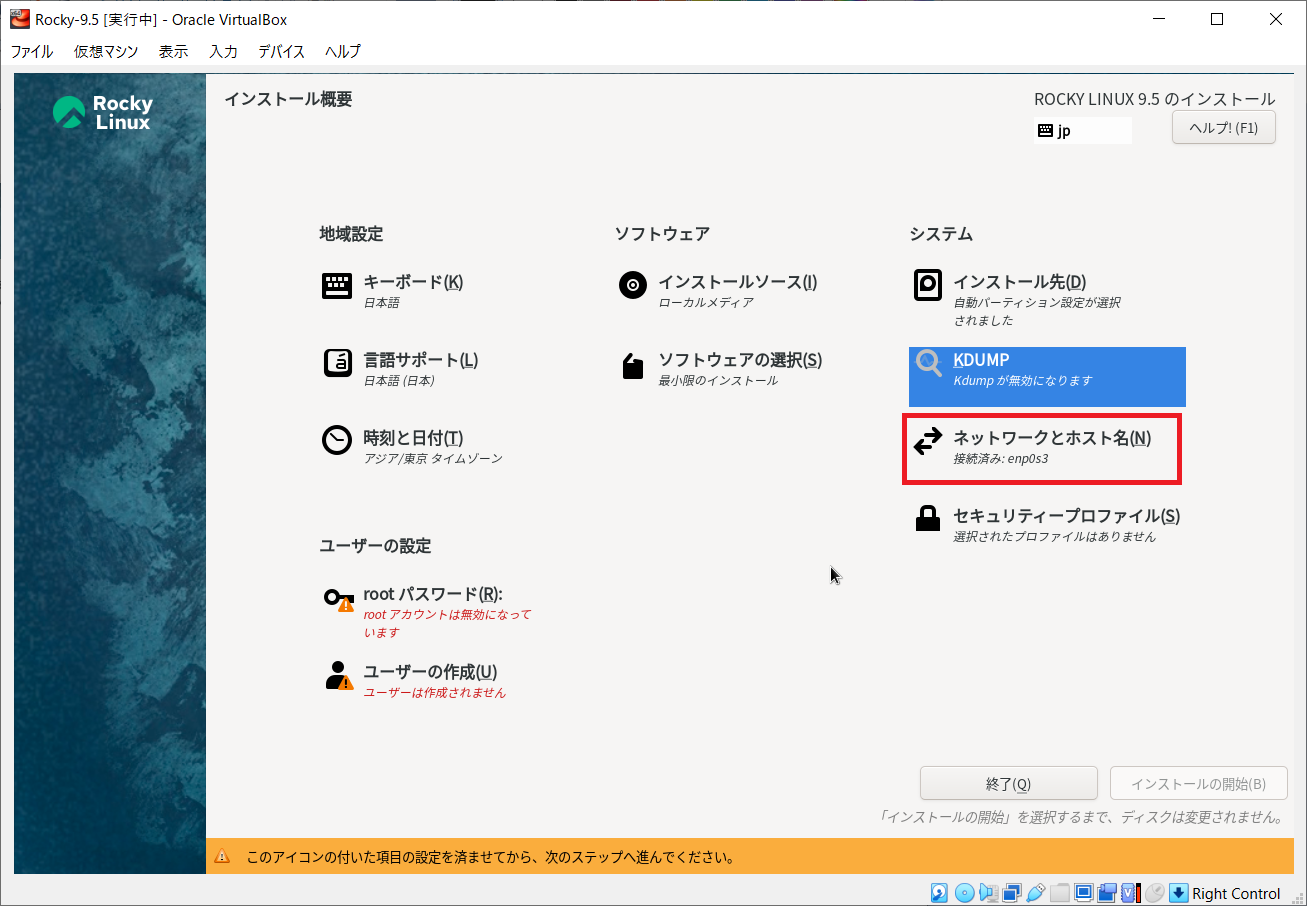Screen dimensions: 1307x906
Task: Click the VirtualBox window title icon
Action: (x=19, y=19)
